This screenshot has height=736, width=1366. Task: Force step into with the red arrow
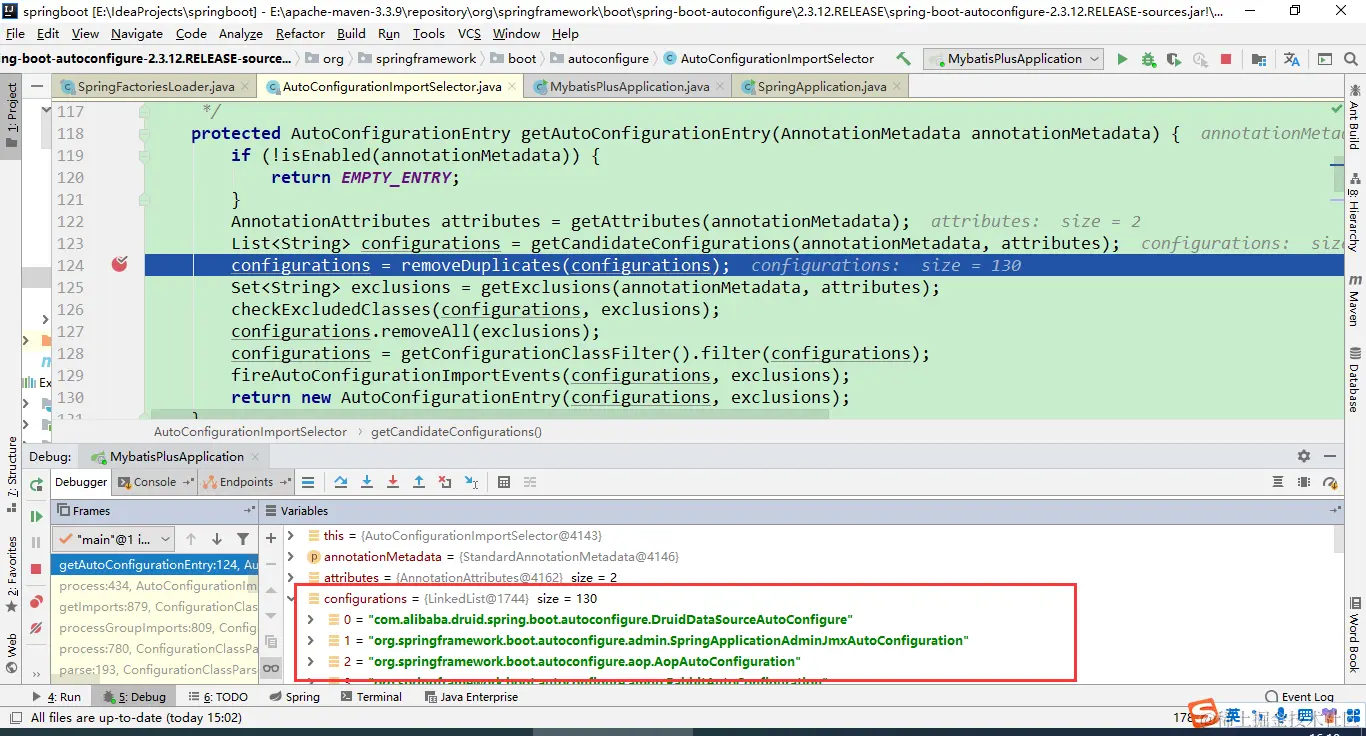point(393,482)
